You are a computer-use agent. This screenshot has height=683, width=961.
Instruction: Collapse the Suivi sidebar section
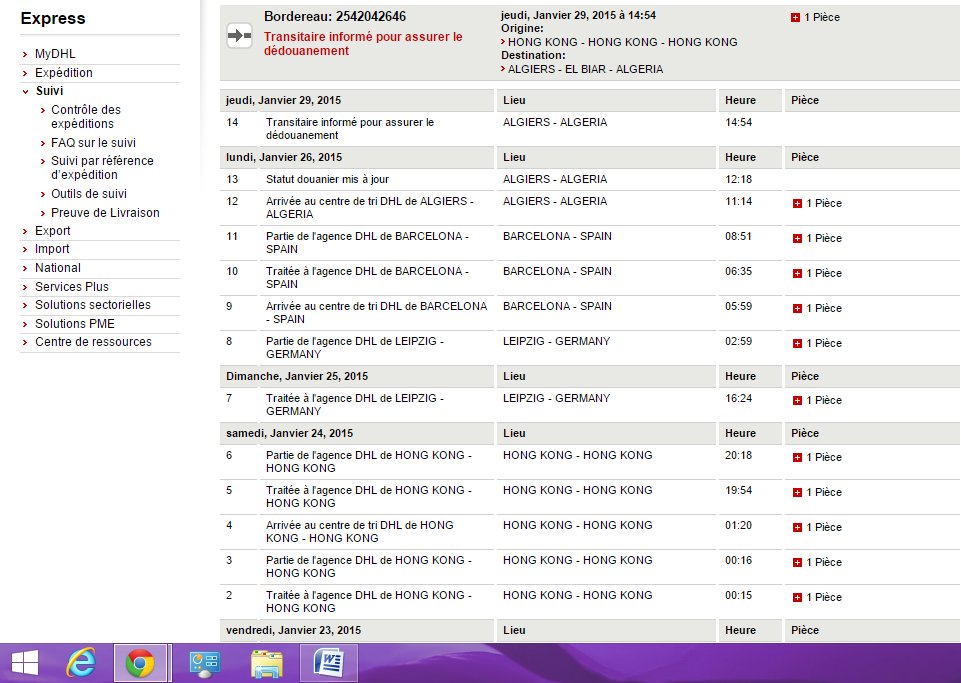click(50, 91)
